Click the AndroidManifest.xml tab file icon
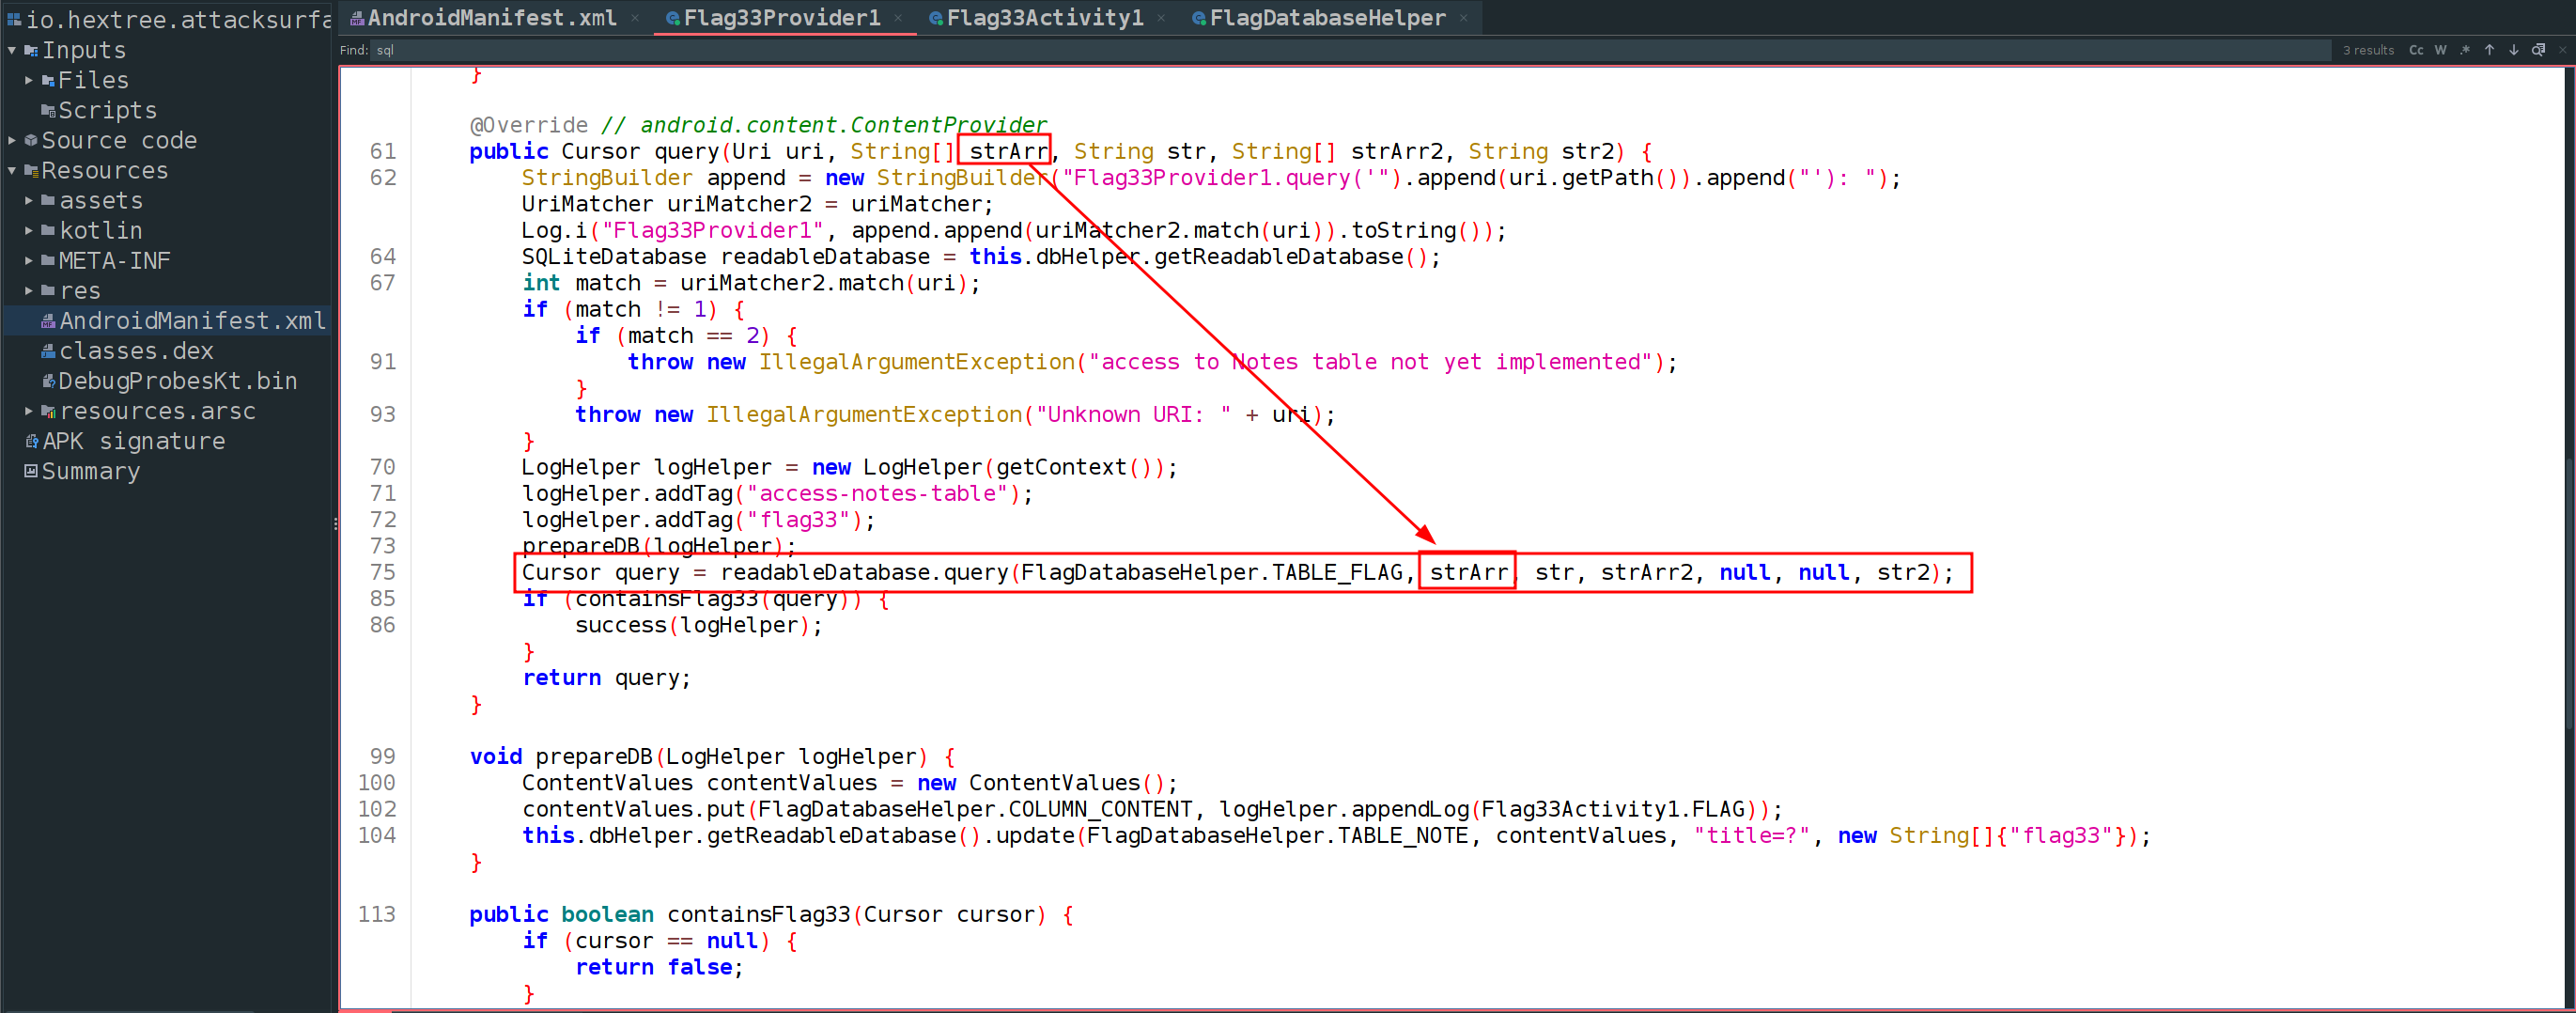Viewport: 2576px width, 1013px height. click(x=357, y=18)
